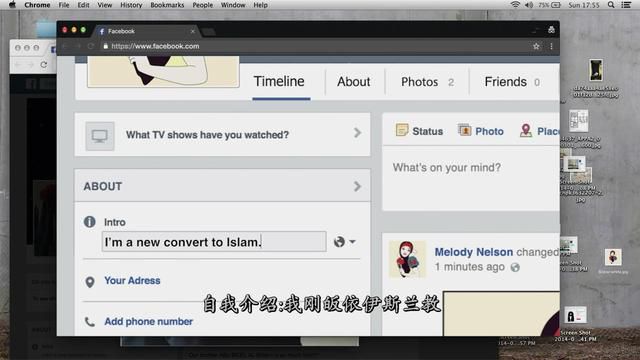Open Melody Nelson's profile picture thumbnail
The height and width of the screenshot is (360, 640).
point(407,259)
